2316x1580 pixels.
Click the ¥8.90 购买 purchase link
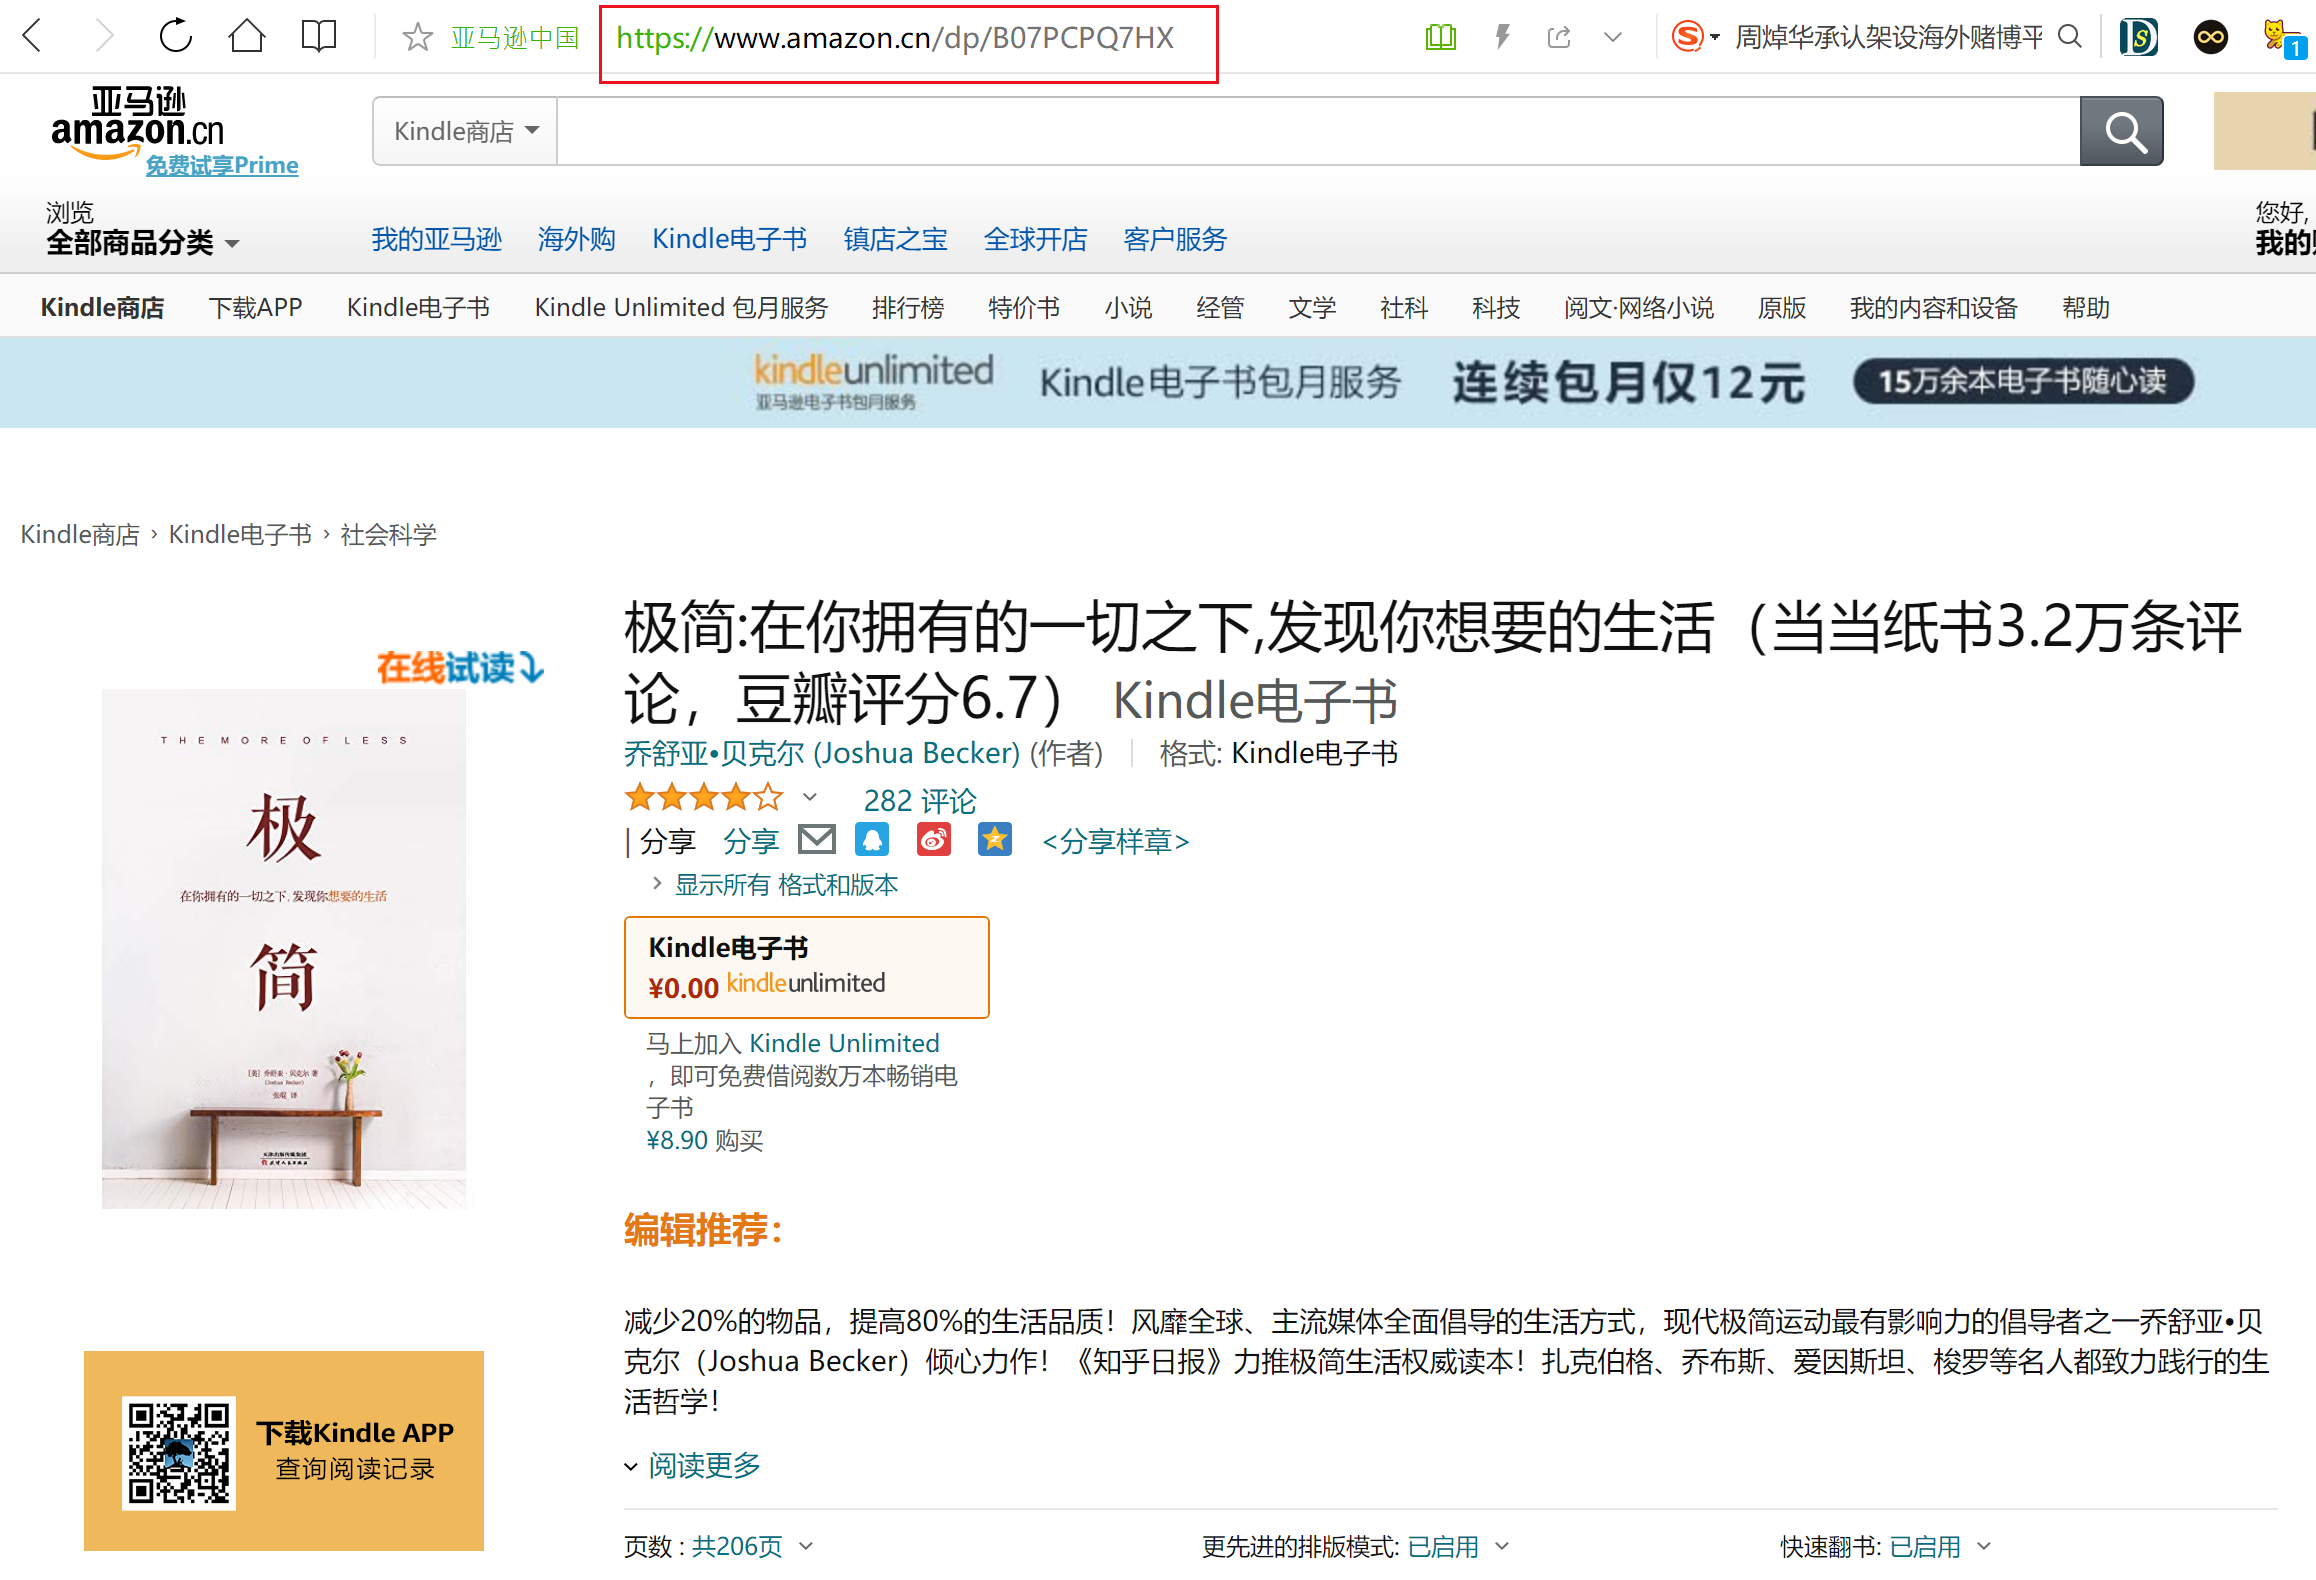tap(703, 1140)
